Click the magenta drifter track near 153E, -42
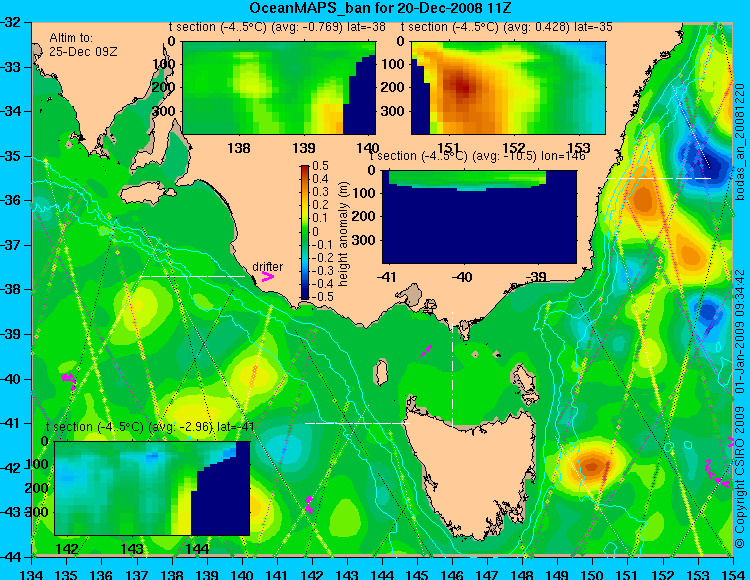This screenshot has width=750, height=580. [x=716, y=473]
